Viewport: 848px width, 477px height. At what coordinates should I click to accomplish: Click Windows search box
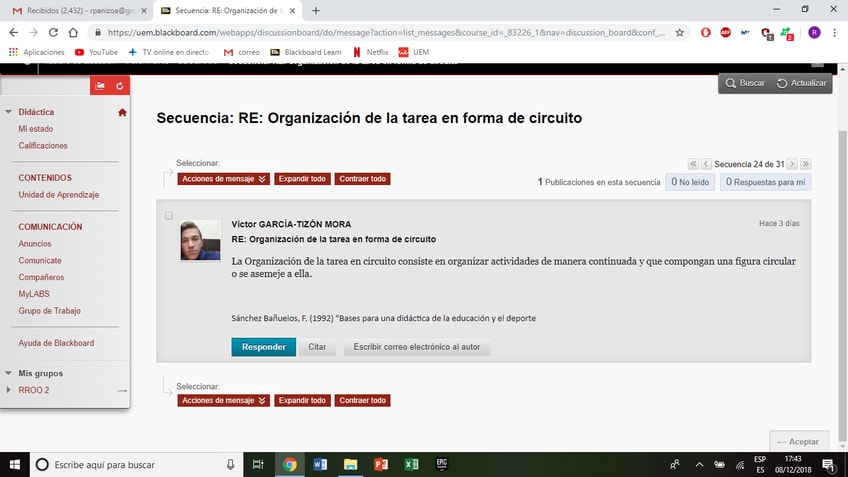point(136,465)
